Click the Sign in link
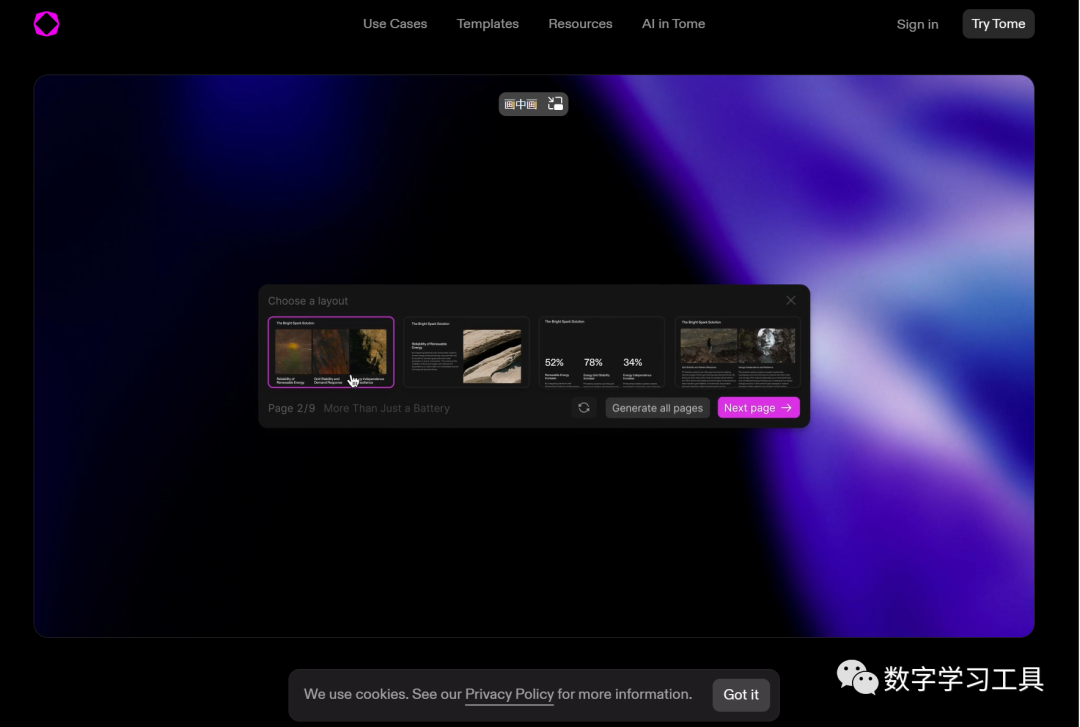1080x727 pixels. (x=917, y=24)
